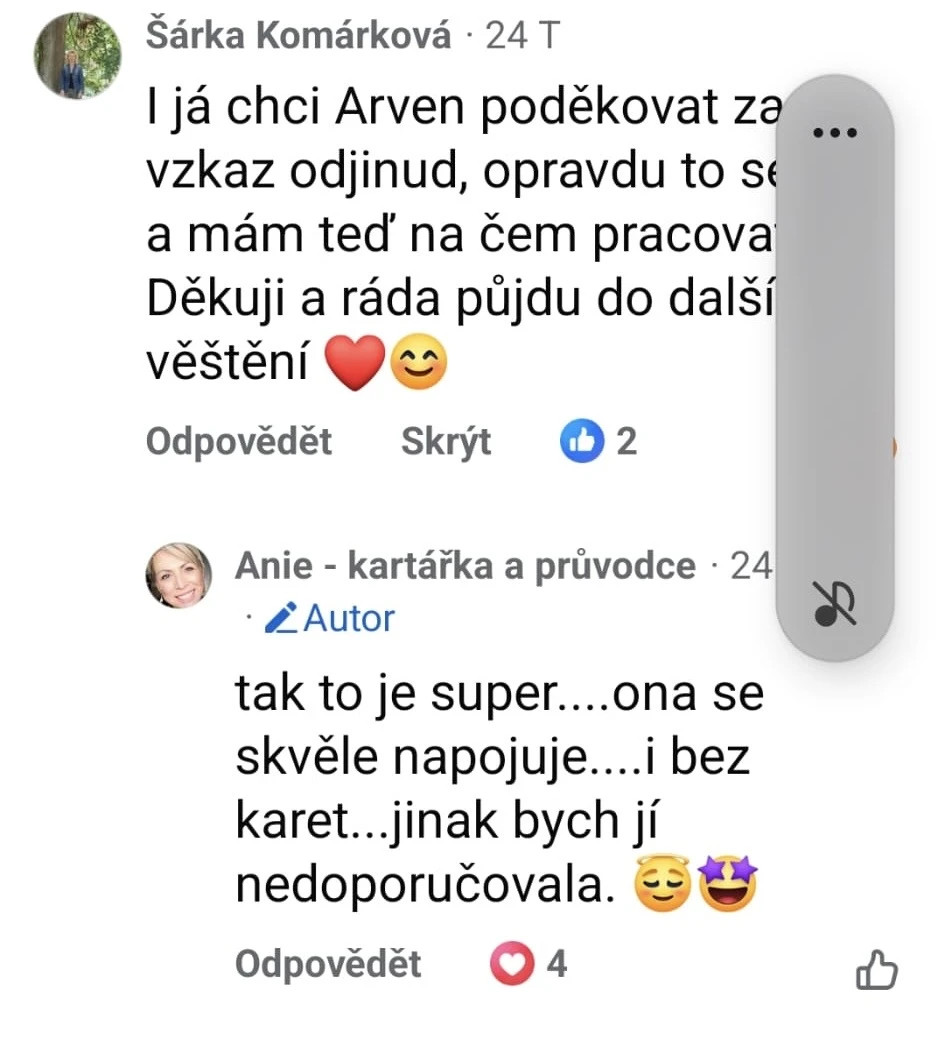Click the blue thumbs-up reaction icon
944x1043 pixels.
click(582, 441)
